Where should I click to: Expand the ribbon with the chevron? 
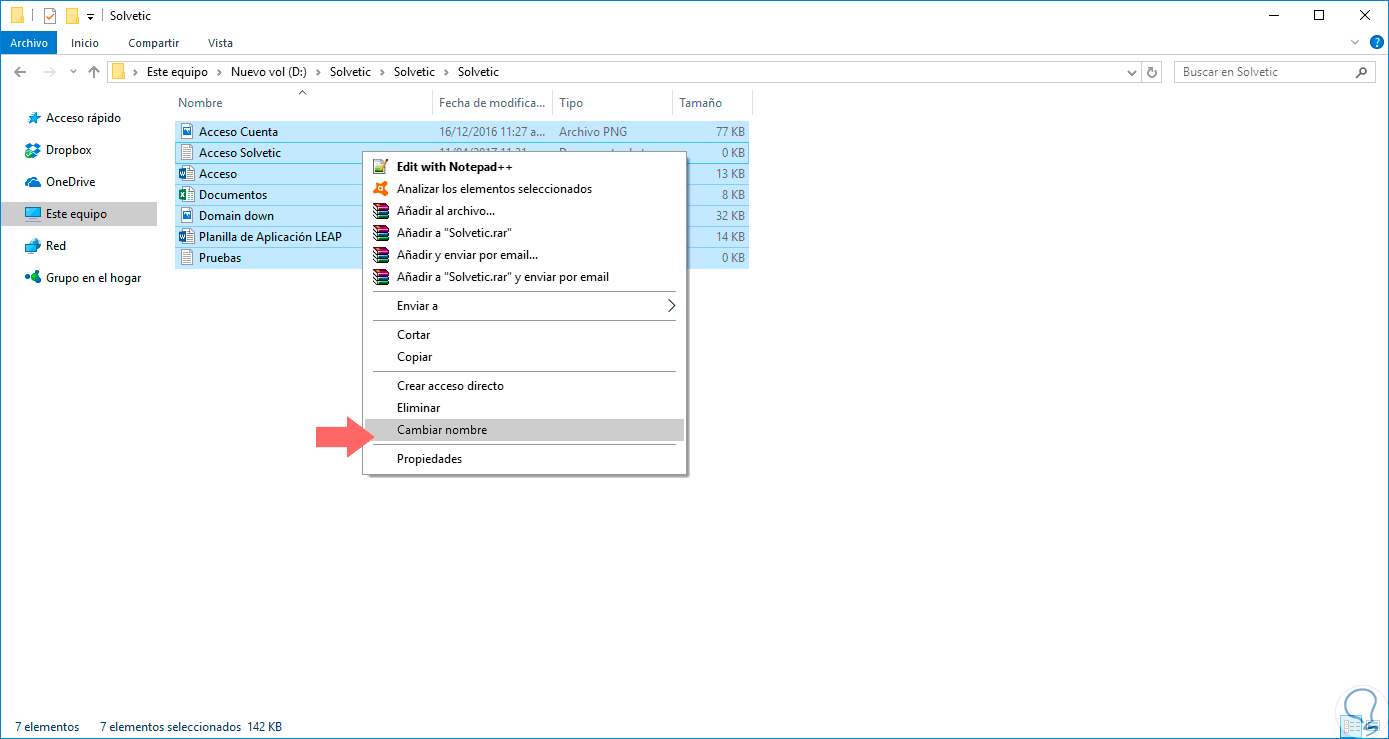(x=1355, y=43)
